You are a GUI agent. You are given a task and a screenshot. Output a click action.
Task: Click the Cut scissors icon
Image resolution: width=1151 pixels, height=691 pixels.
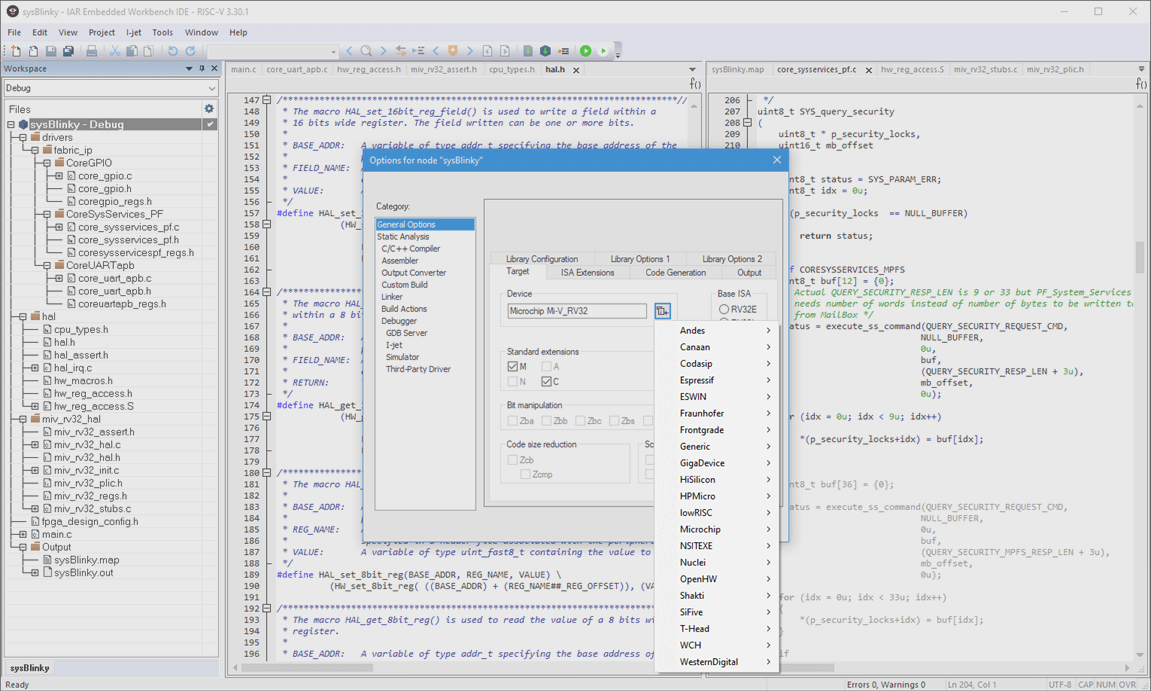[x=115, y=51]
